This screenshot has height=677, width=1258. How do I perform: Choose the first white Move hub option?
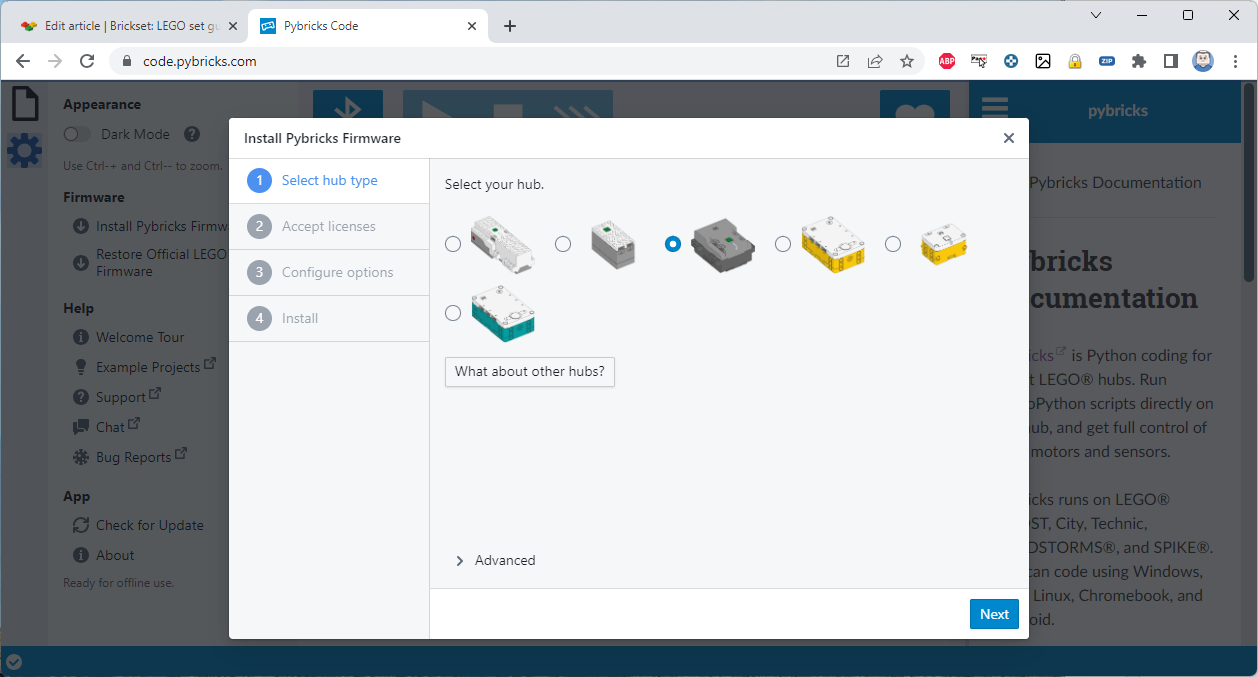(453, 244)
